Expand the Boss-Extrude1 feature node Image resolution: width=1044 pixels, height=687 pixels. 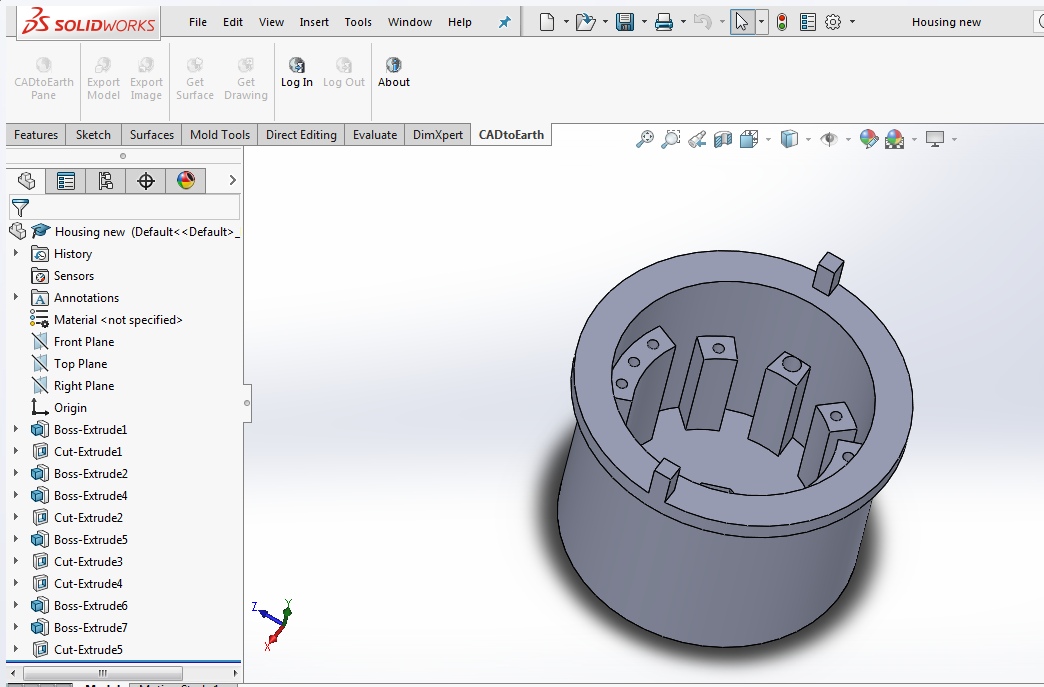coord(16,430)
